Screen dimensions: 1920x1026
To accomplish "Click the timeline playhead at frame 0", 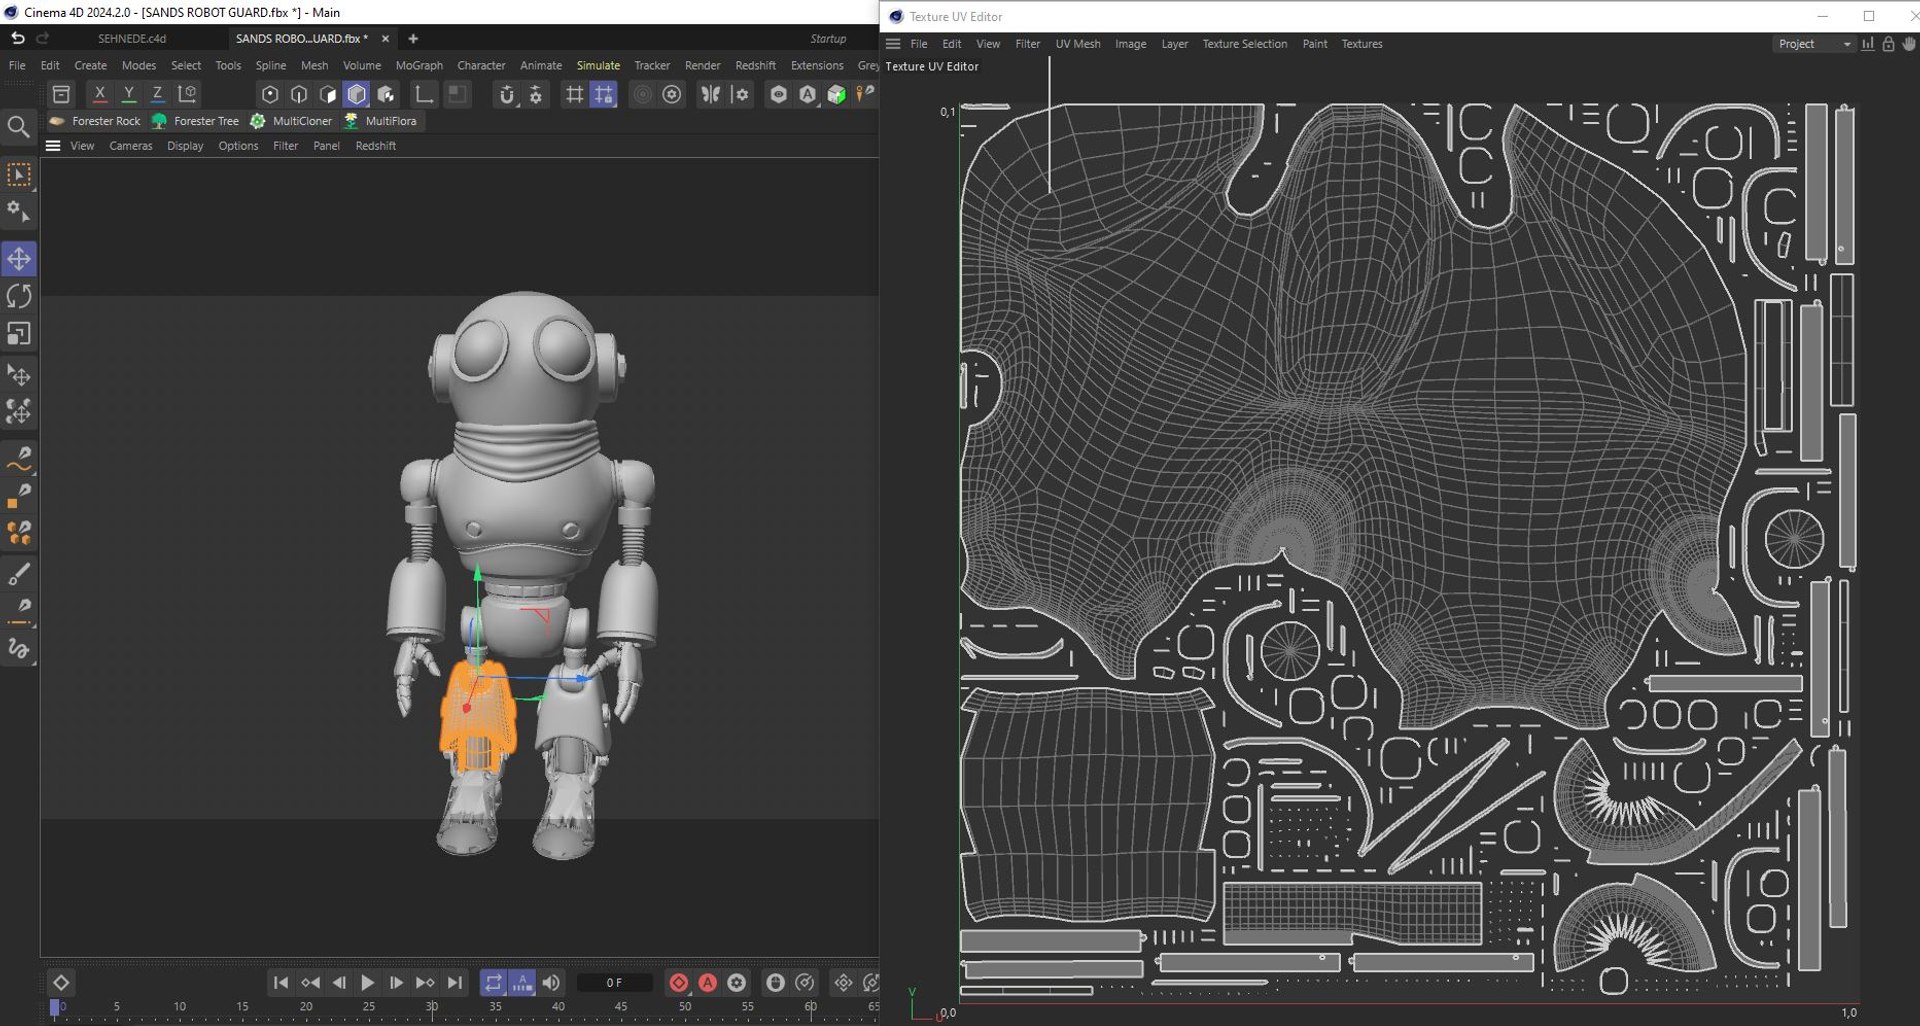I will click(x=55, y=1008).
